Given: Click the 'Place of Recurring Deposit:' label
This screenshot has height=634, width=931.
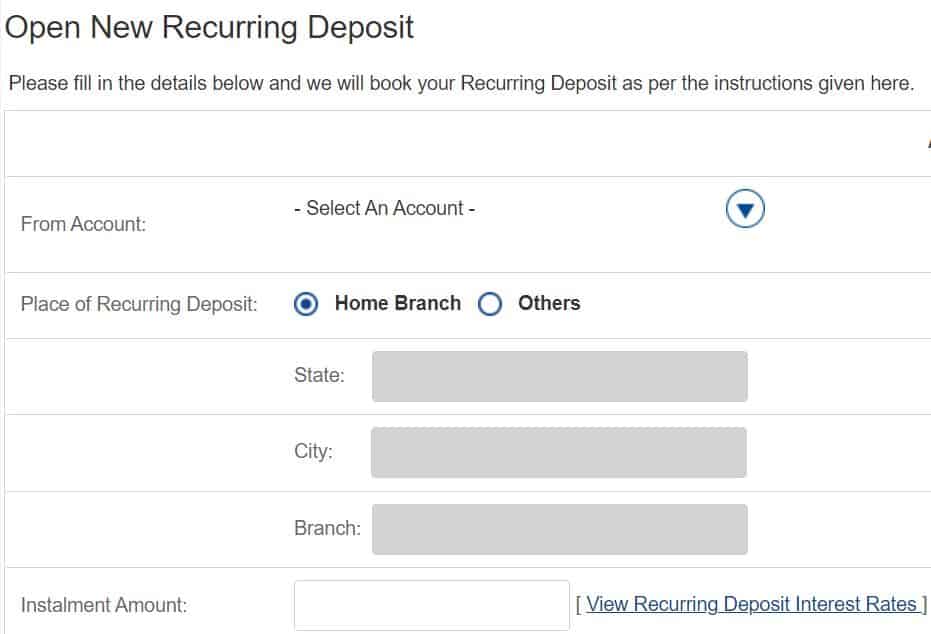Looking at the screenshot, I should pyautogui.click(x=139, y=304).
